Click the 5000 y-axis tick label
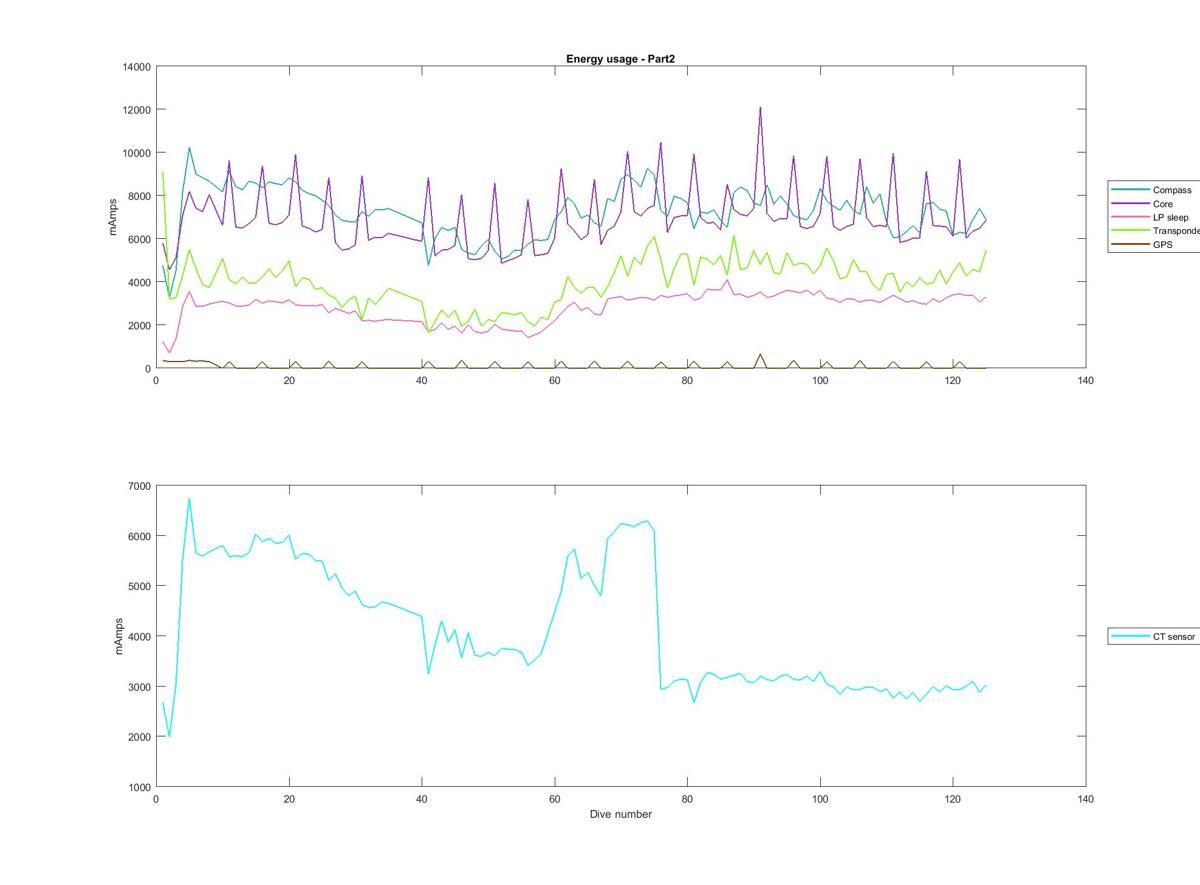1200x885 pixels. click(140, 586)
